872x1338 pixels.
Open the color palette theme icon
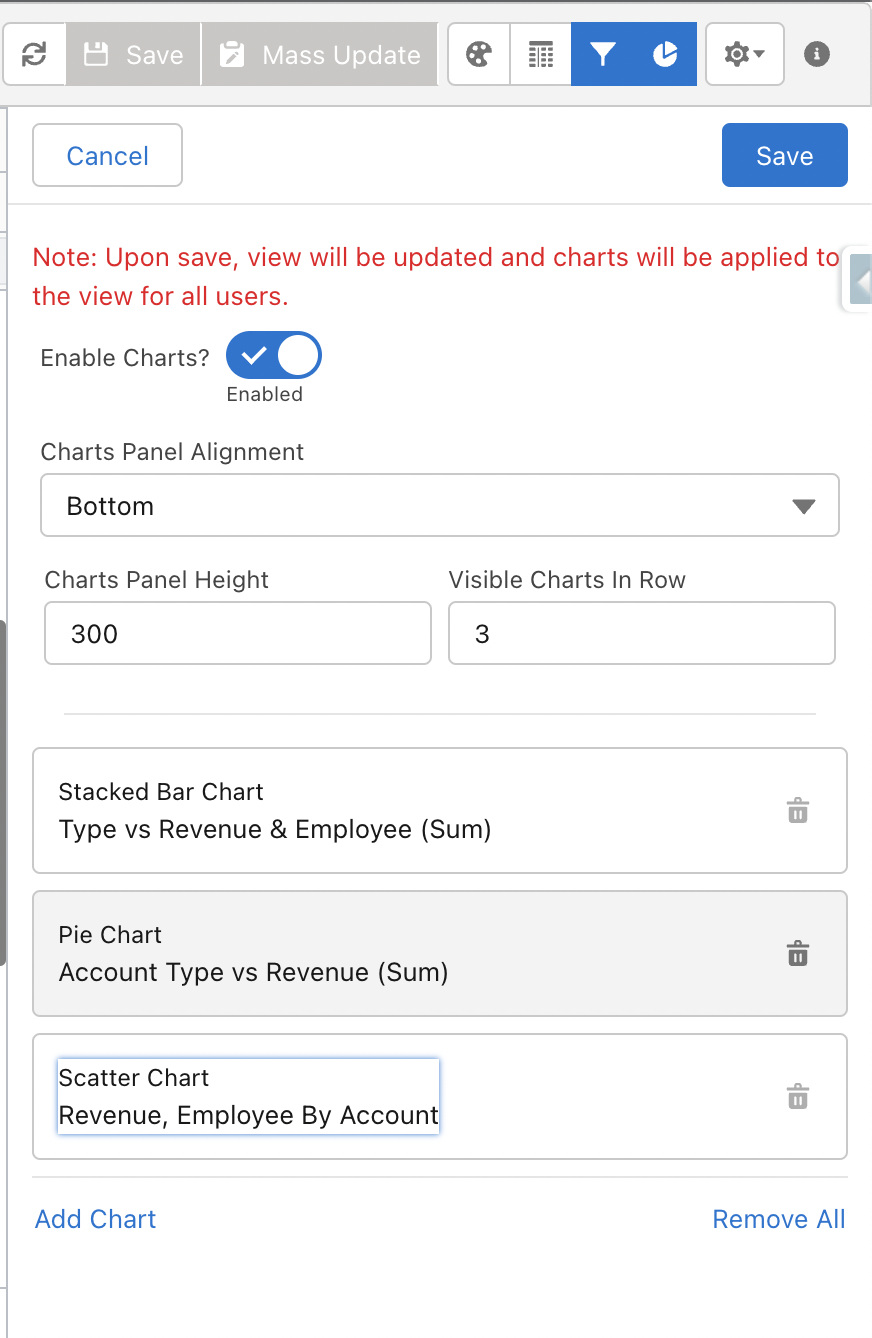tap(479, 54)
